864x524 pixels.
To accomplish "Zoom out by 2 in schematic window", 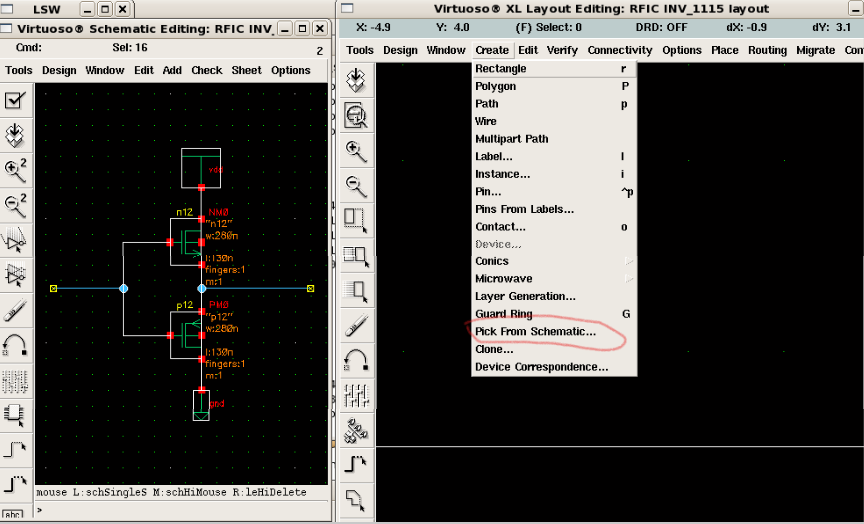I will pyautogui.click(x=15, y=204).
